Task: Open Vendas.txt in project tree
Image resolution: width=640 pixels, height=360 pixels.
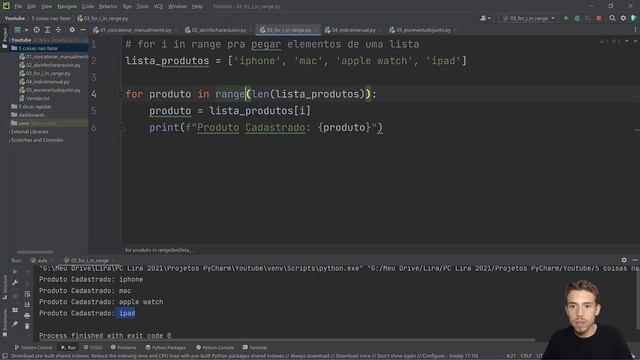Action: (35, 98)
